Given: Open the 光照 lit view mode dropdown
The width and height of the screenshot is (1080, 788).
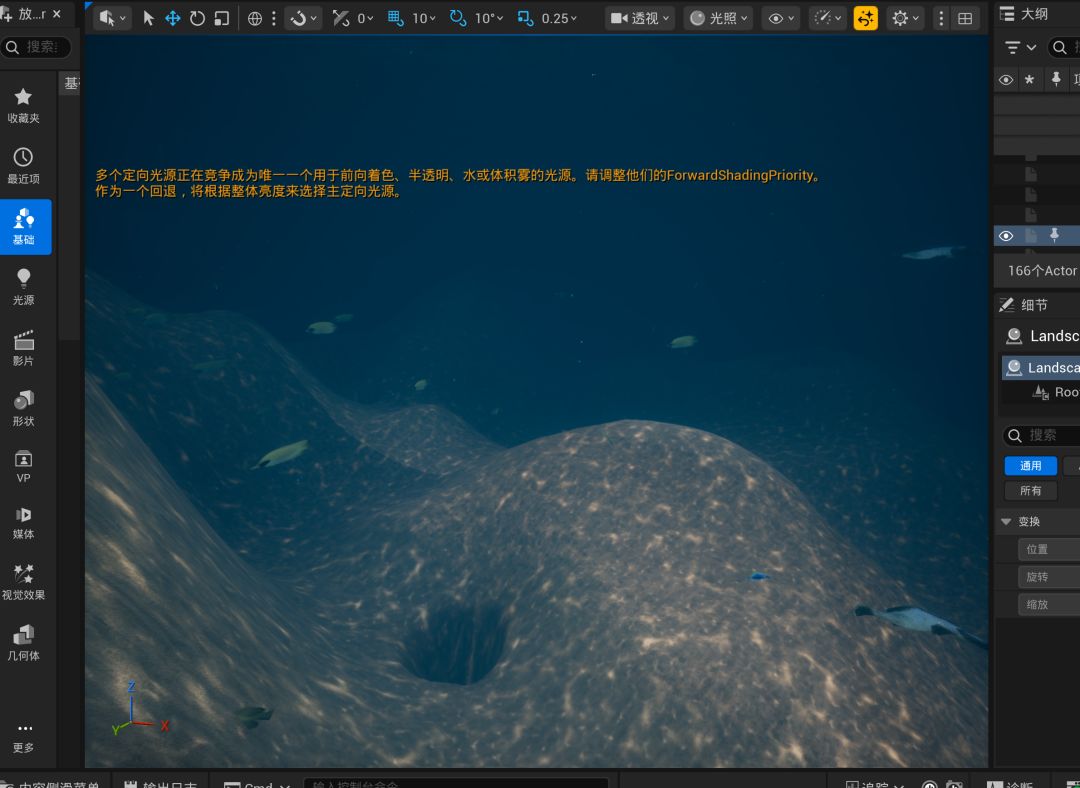Looking at the screenshot, I should click(718, 19).
